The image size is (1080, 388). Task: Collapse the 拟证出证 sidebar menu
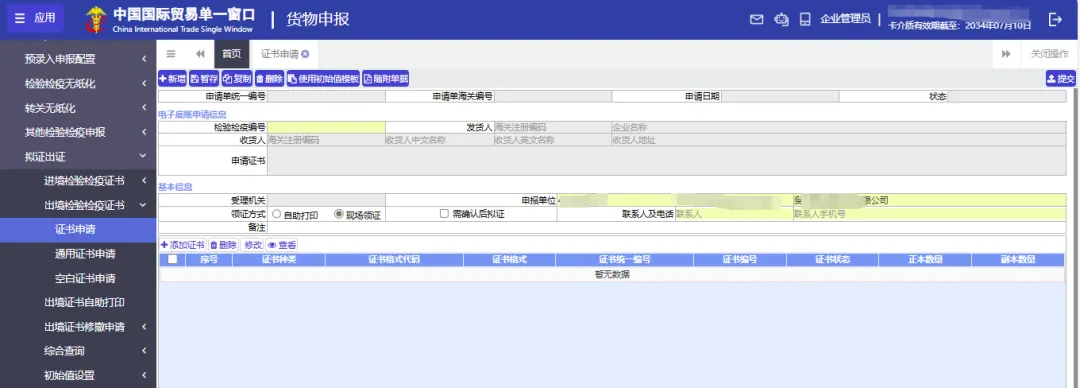(78, 156)
